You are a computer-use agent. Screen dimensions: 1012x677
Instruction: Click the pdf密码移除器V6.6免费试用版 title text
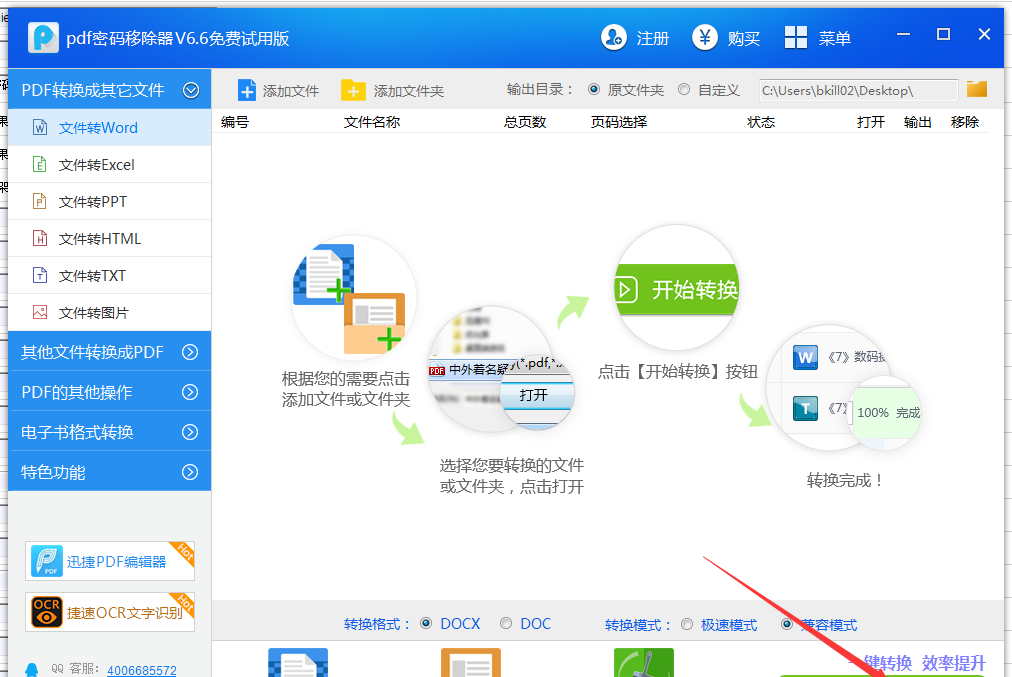tap(177, 39)
